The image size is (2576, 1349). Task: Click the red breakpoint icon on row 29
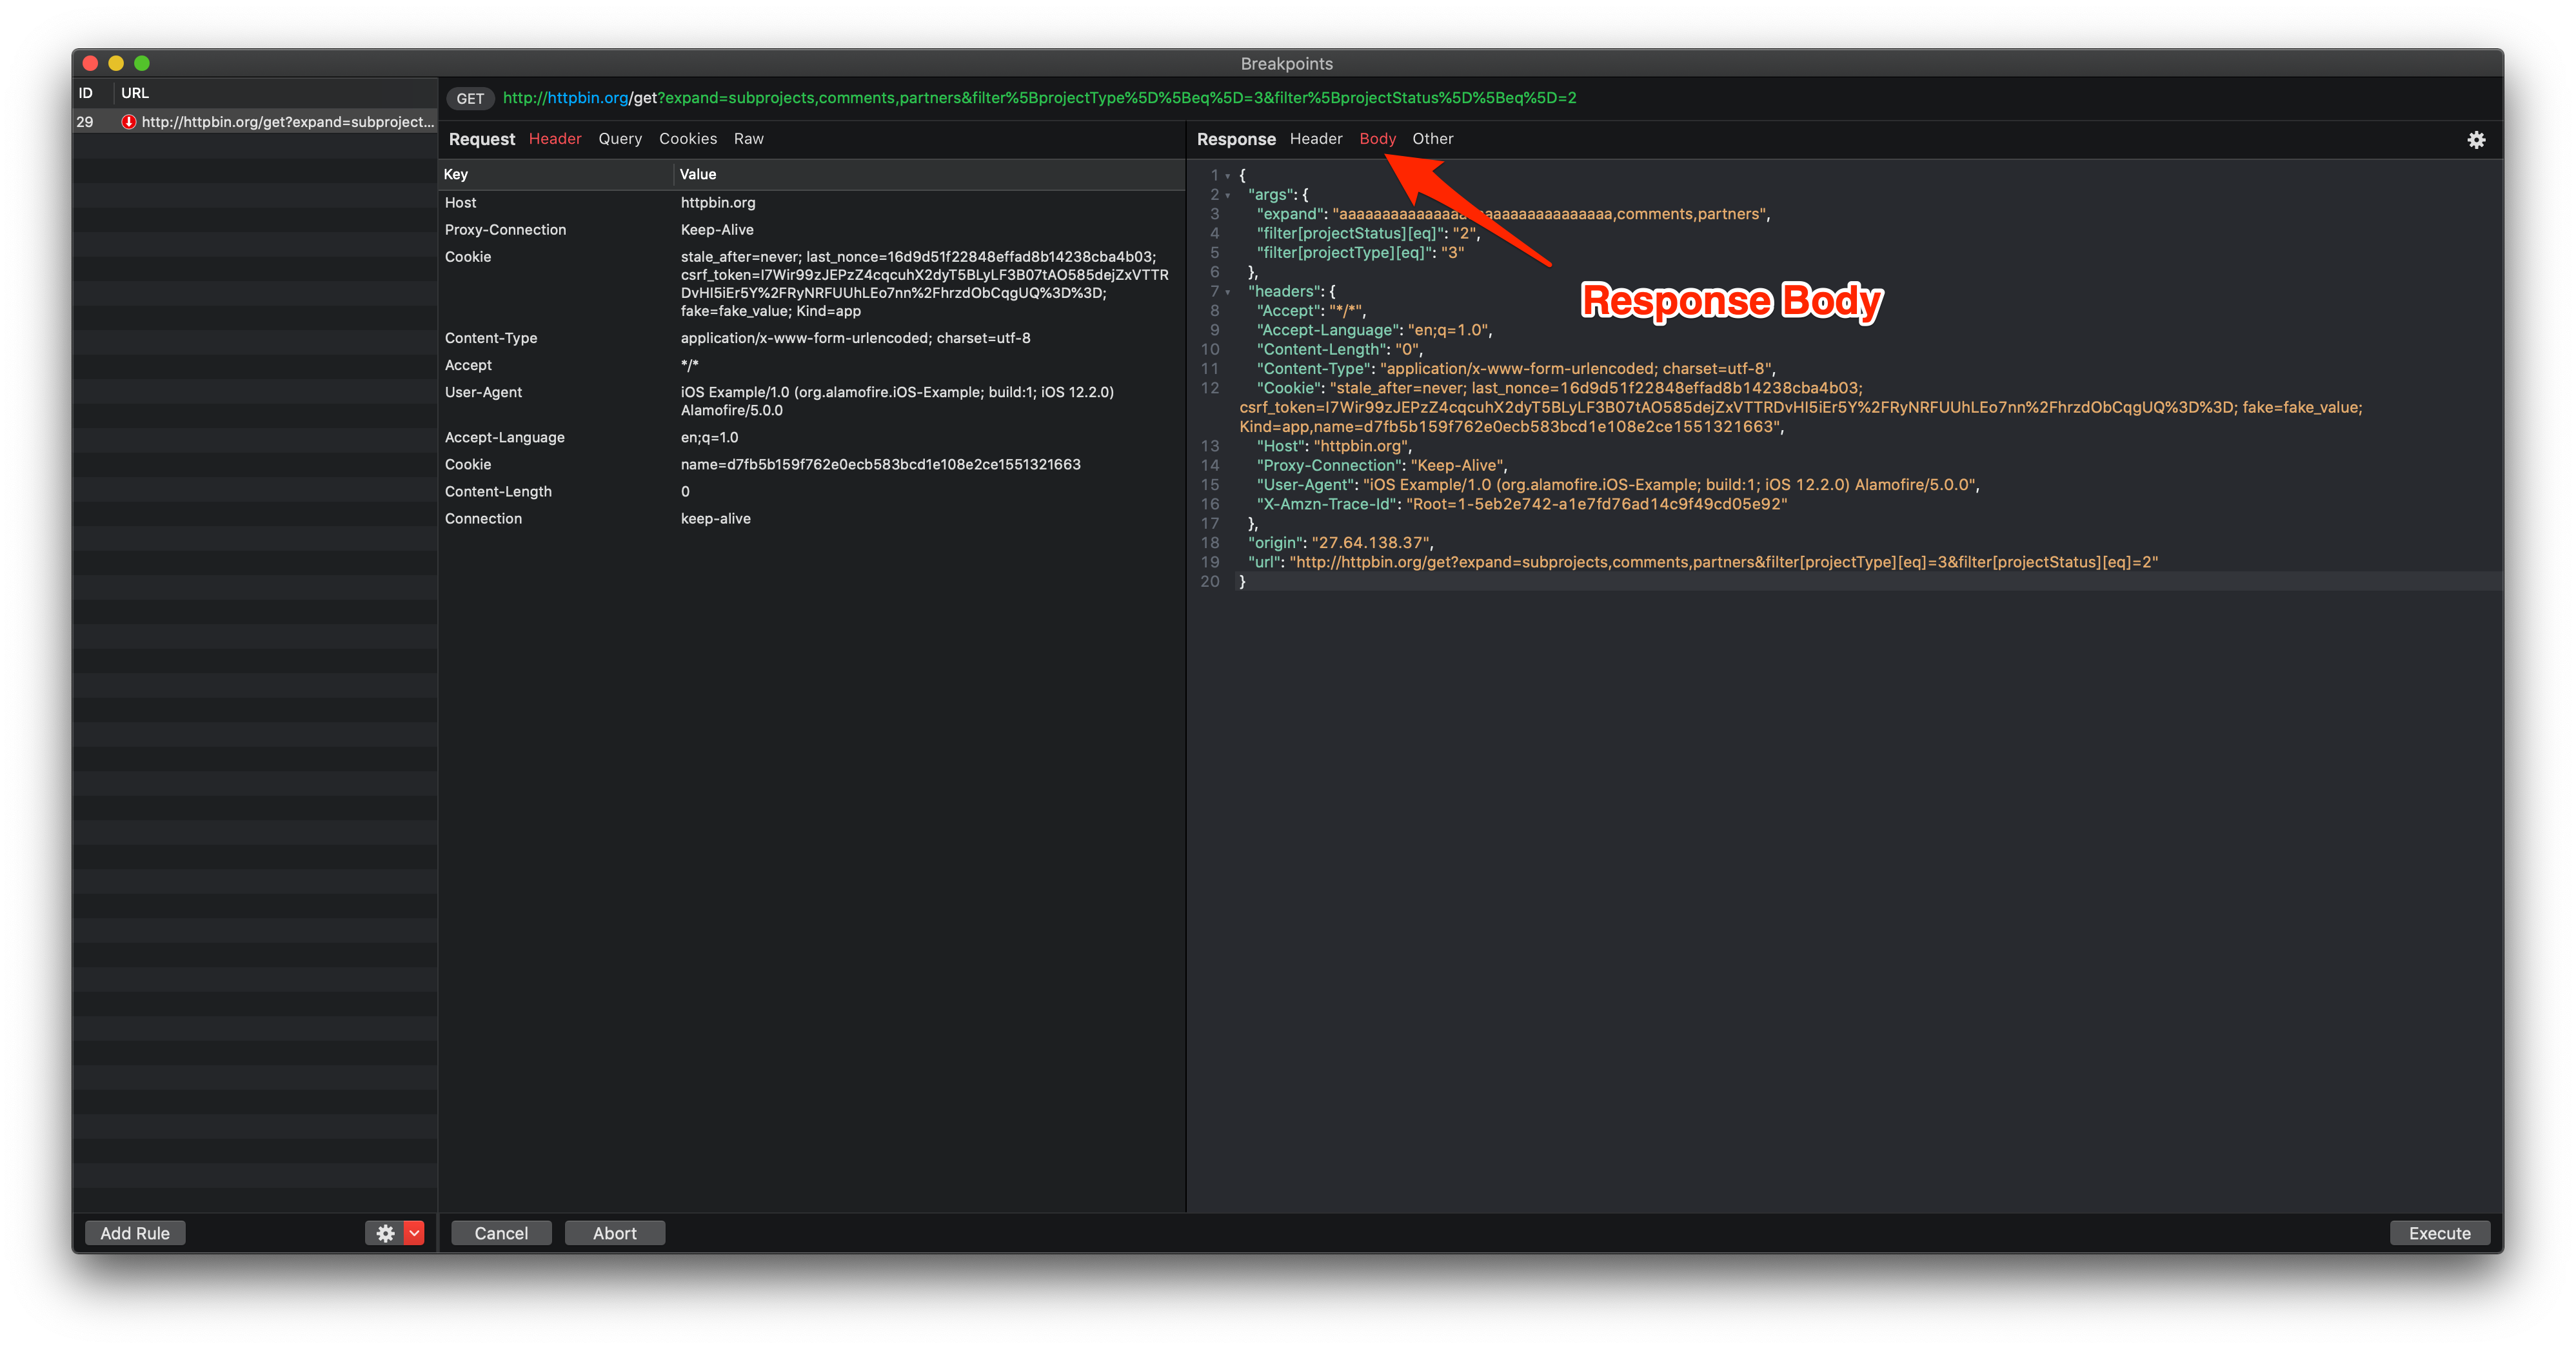tap(128, 122)
